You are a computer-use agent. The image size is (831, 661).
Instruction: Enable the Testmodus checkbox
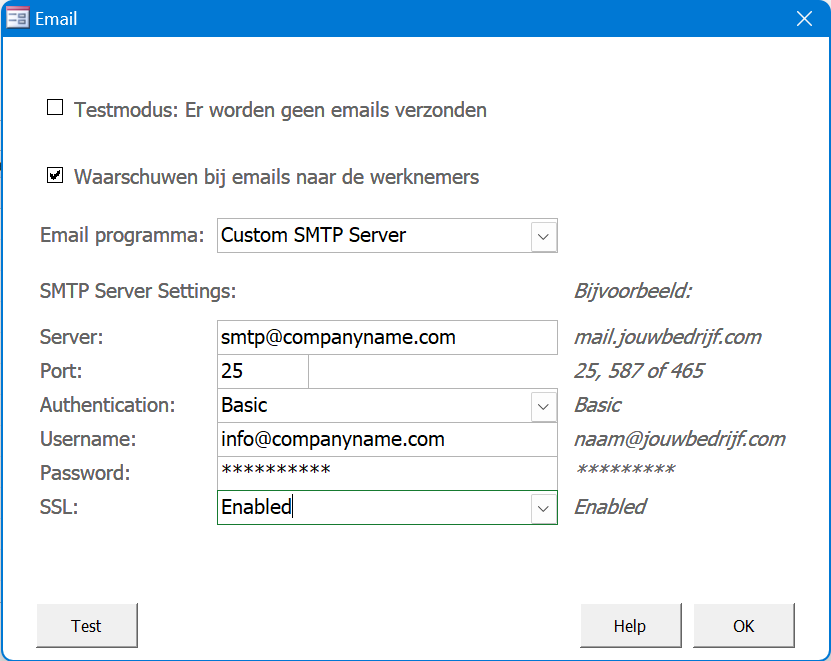coord(55,108)
